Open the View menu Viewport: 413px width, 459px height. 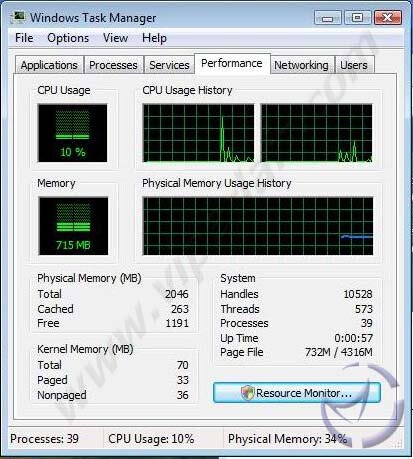click(x=115, y=38)
